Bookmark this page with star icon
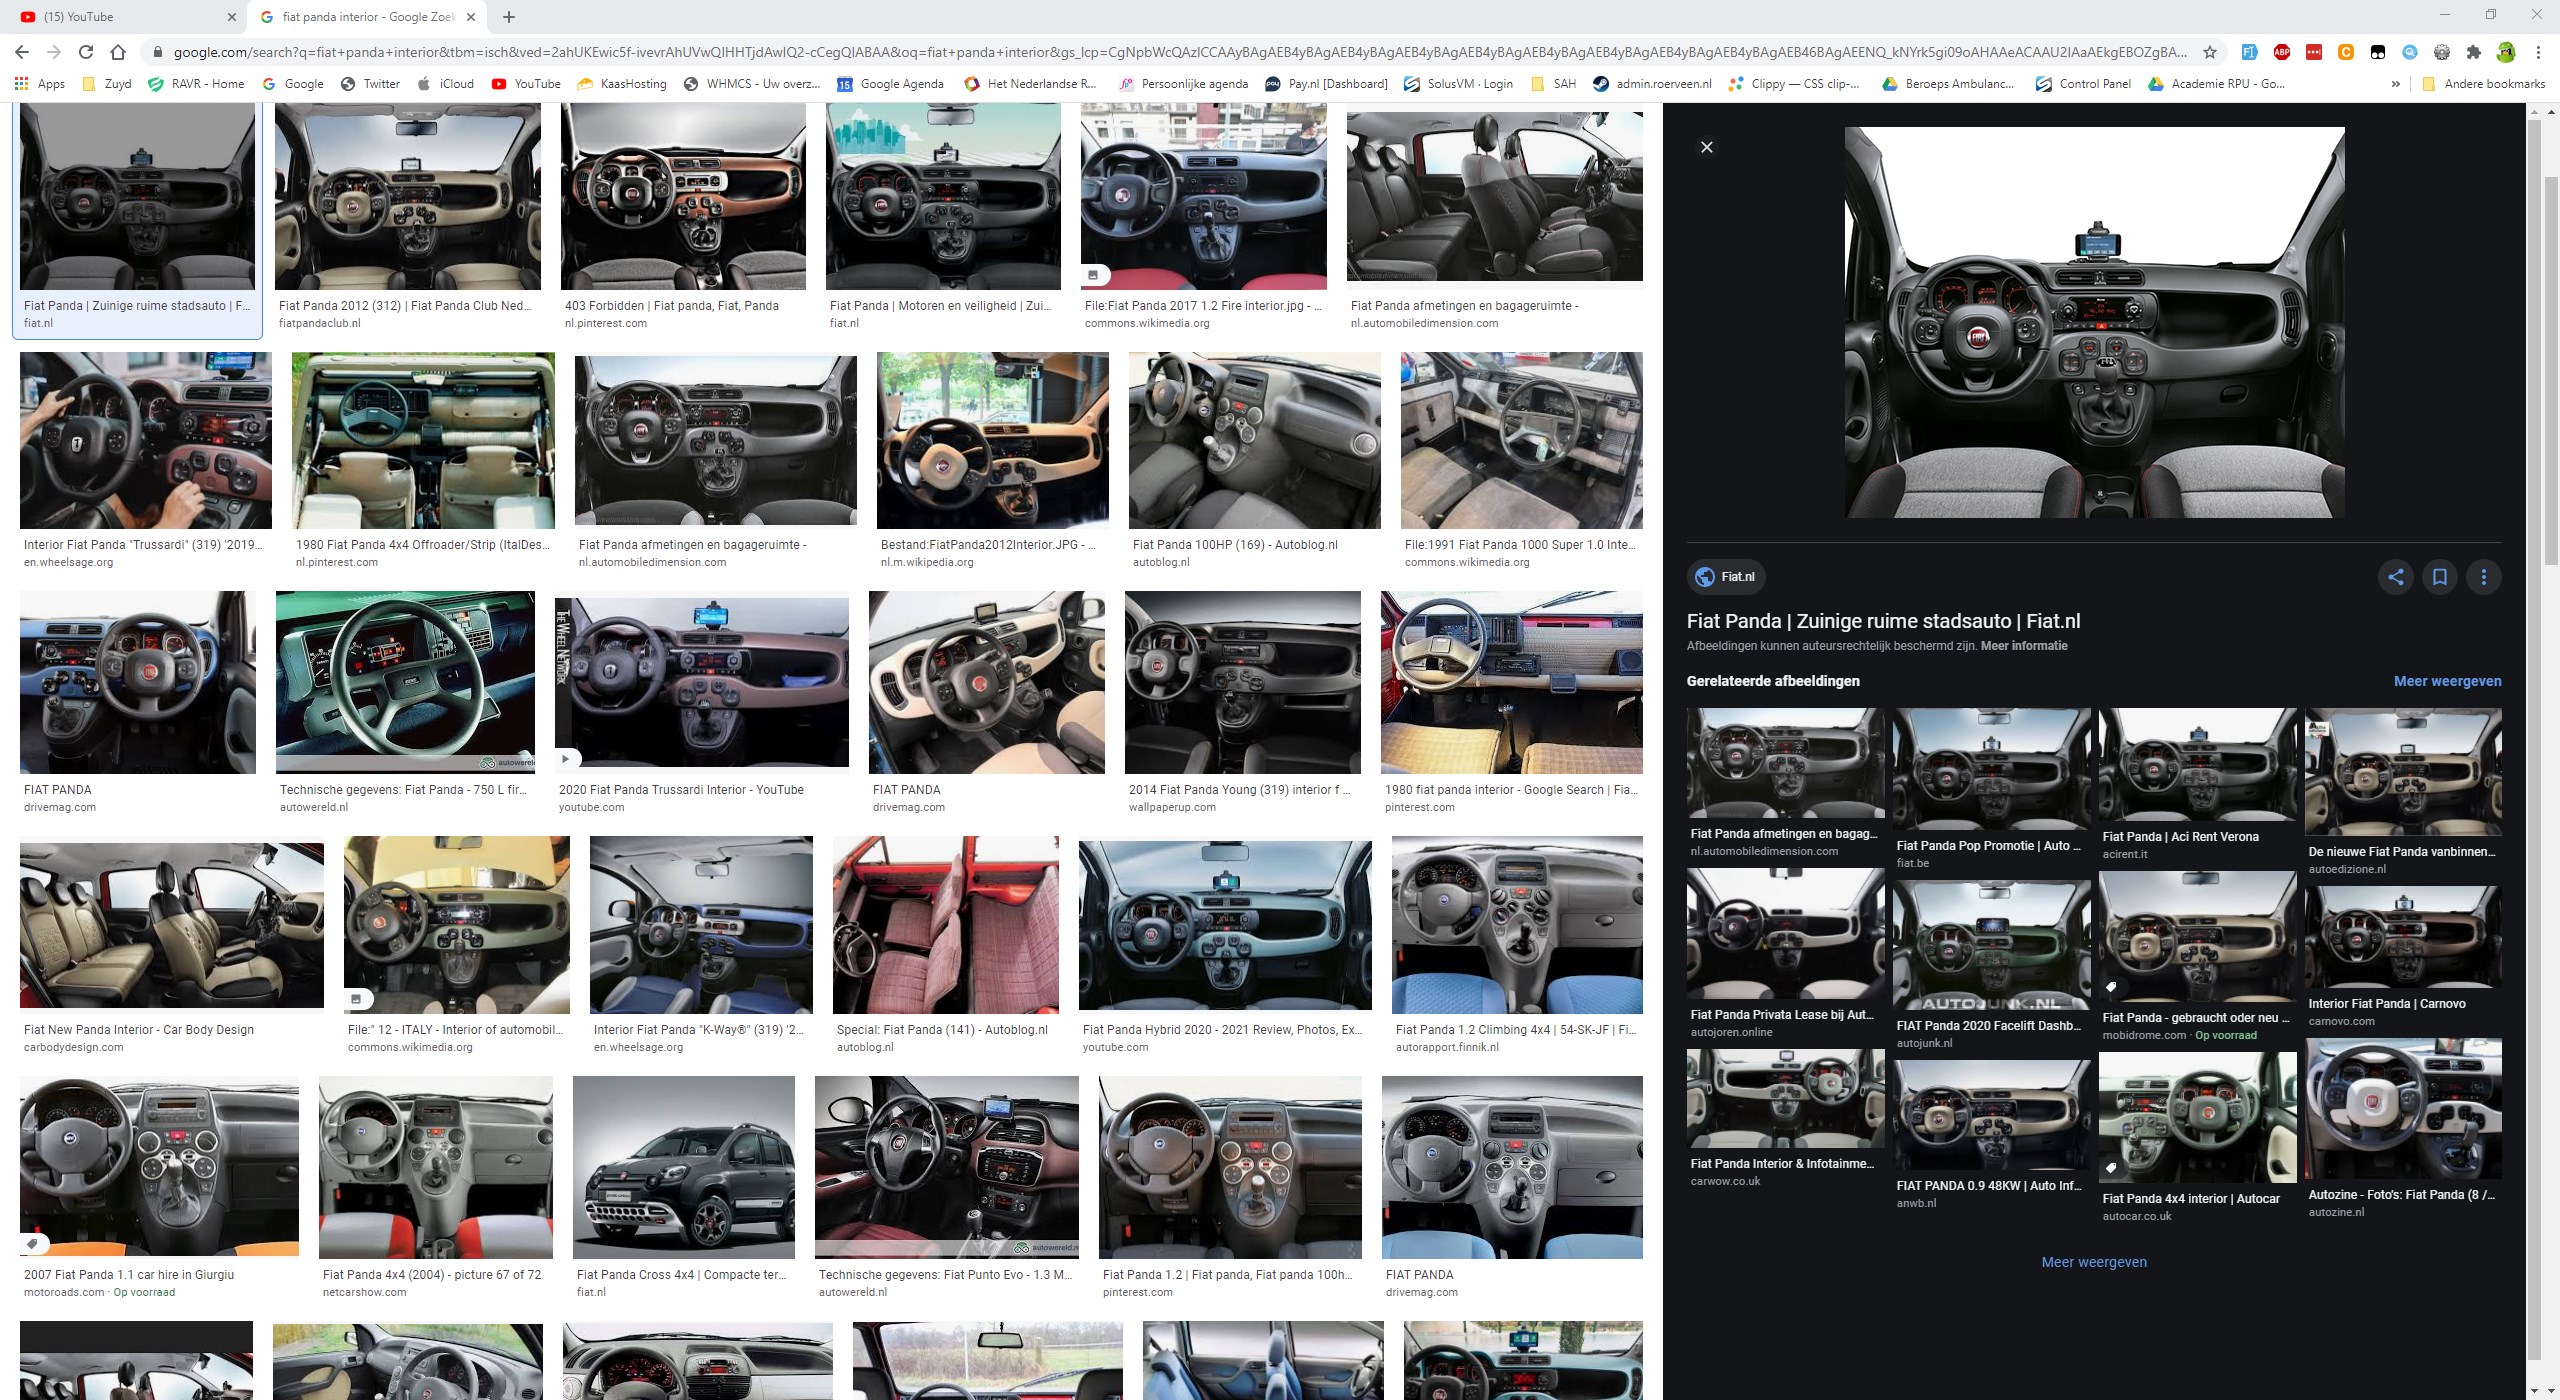The image size is (2560, 1400). pos(2210,52)
